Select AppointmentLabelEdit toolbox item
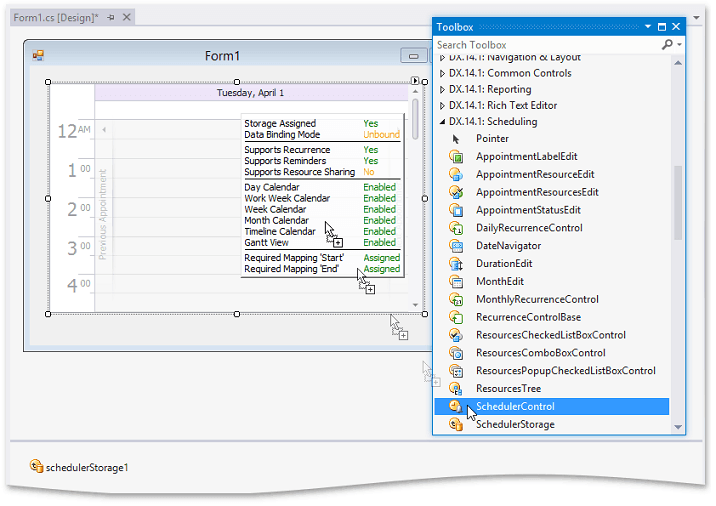 click(x=526, y=157)
